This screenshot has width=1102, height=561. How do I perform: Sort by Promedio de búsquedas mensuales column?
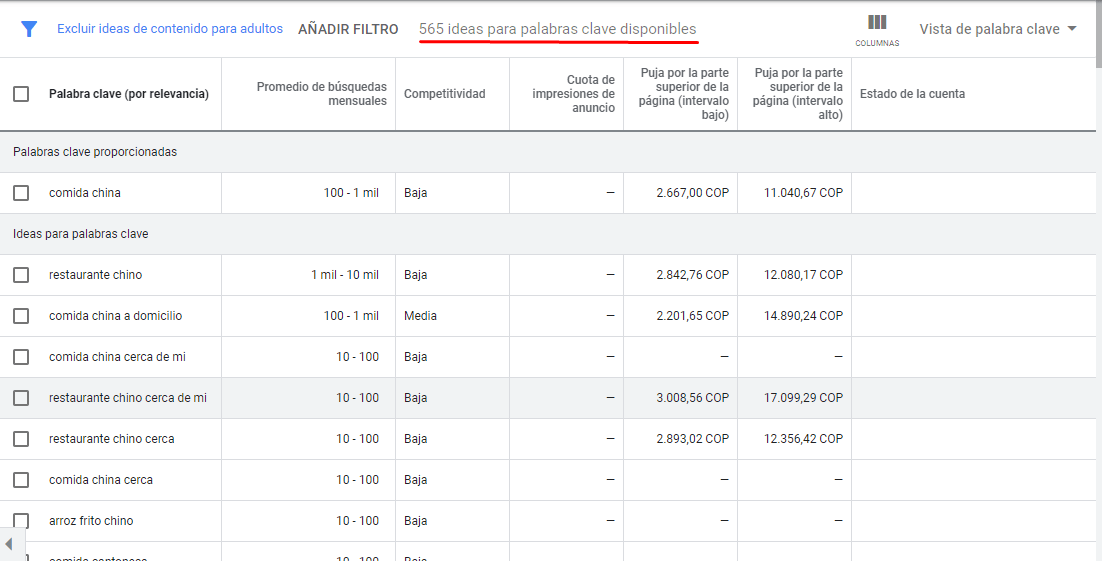pos(321,94)
